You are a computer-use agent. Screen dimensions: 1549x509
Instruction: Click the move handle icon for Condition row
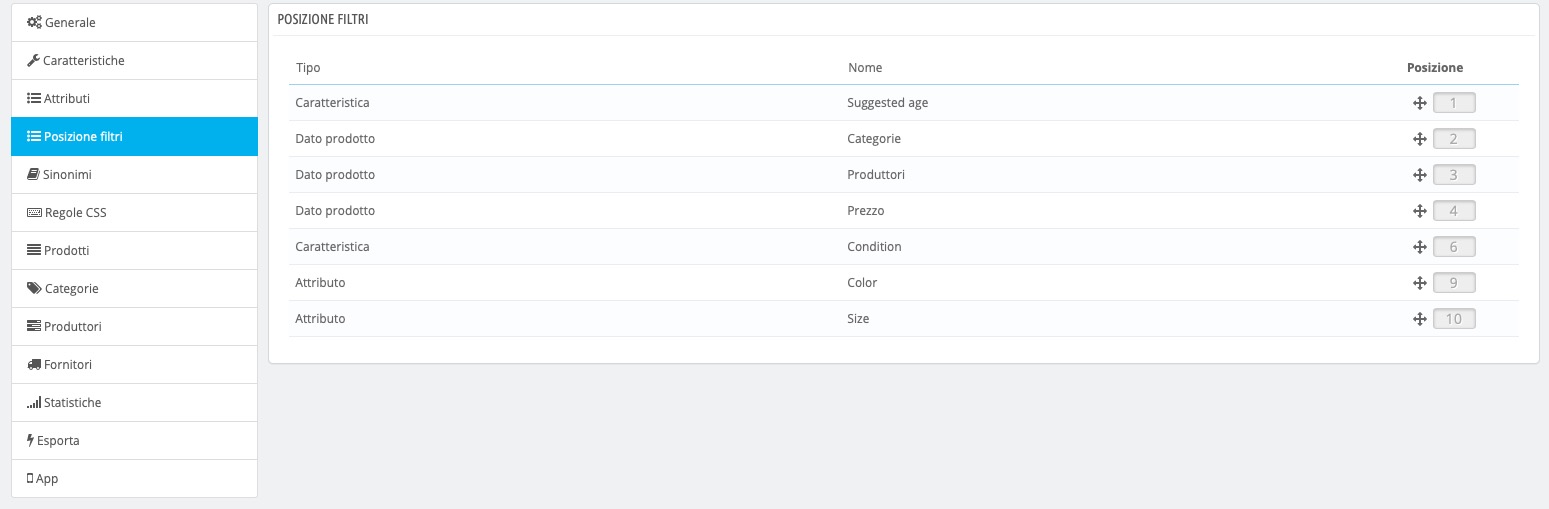click(1419, 247)
